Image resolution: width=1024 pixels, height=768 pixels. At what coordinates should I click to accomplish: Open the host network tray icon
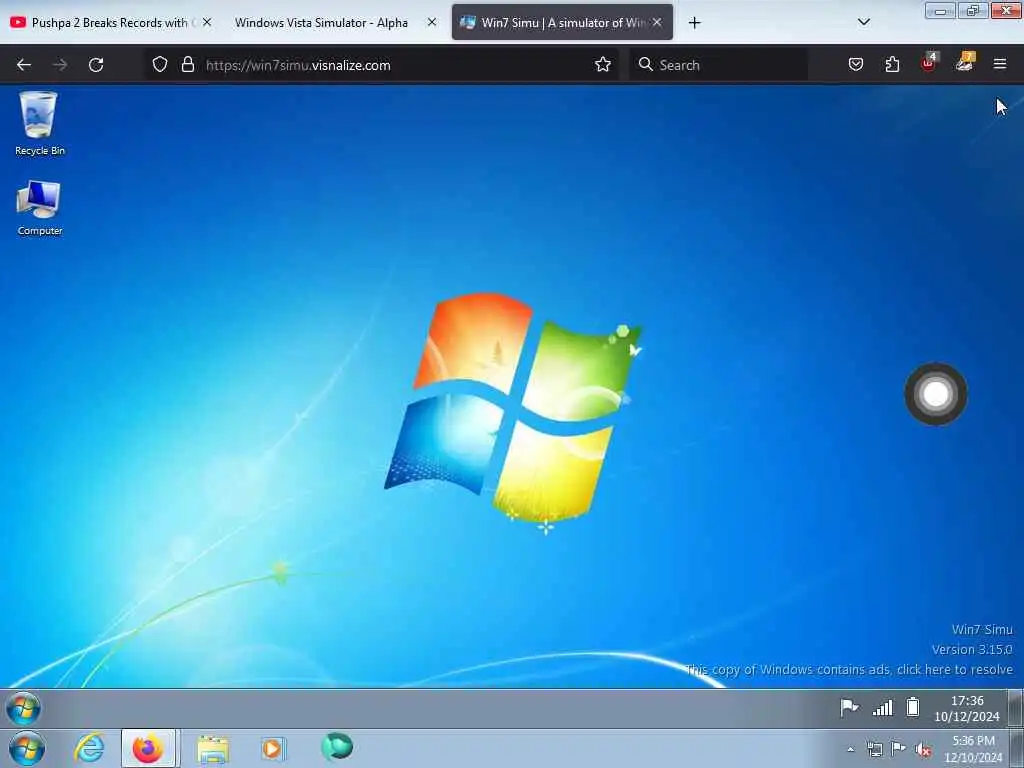pos(874,749)
